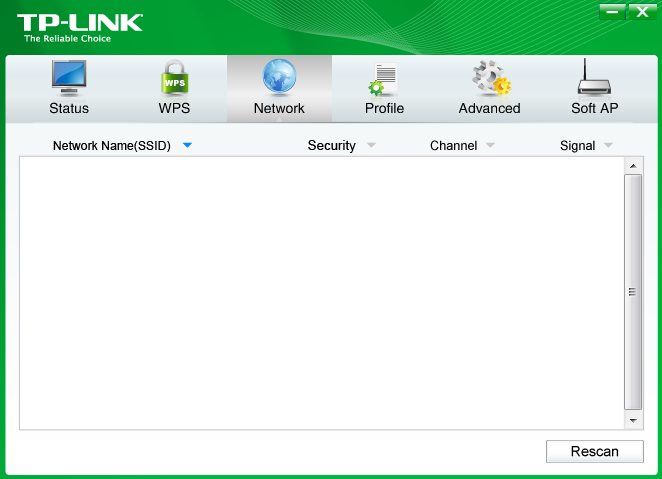
Task: Click the Signal column header text
Action: click(x=577, y=146)
